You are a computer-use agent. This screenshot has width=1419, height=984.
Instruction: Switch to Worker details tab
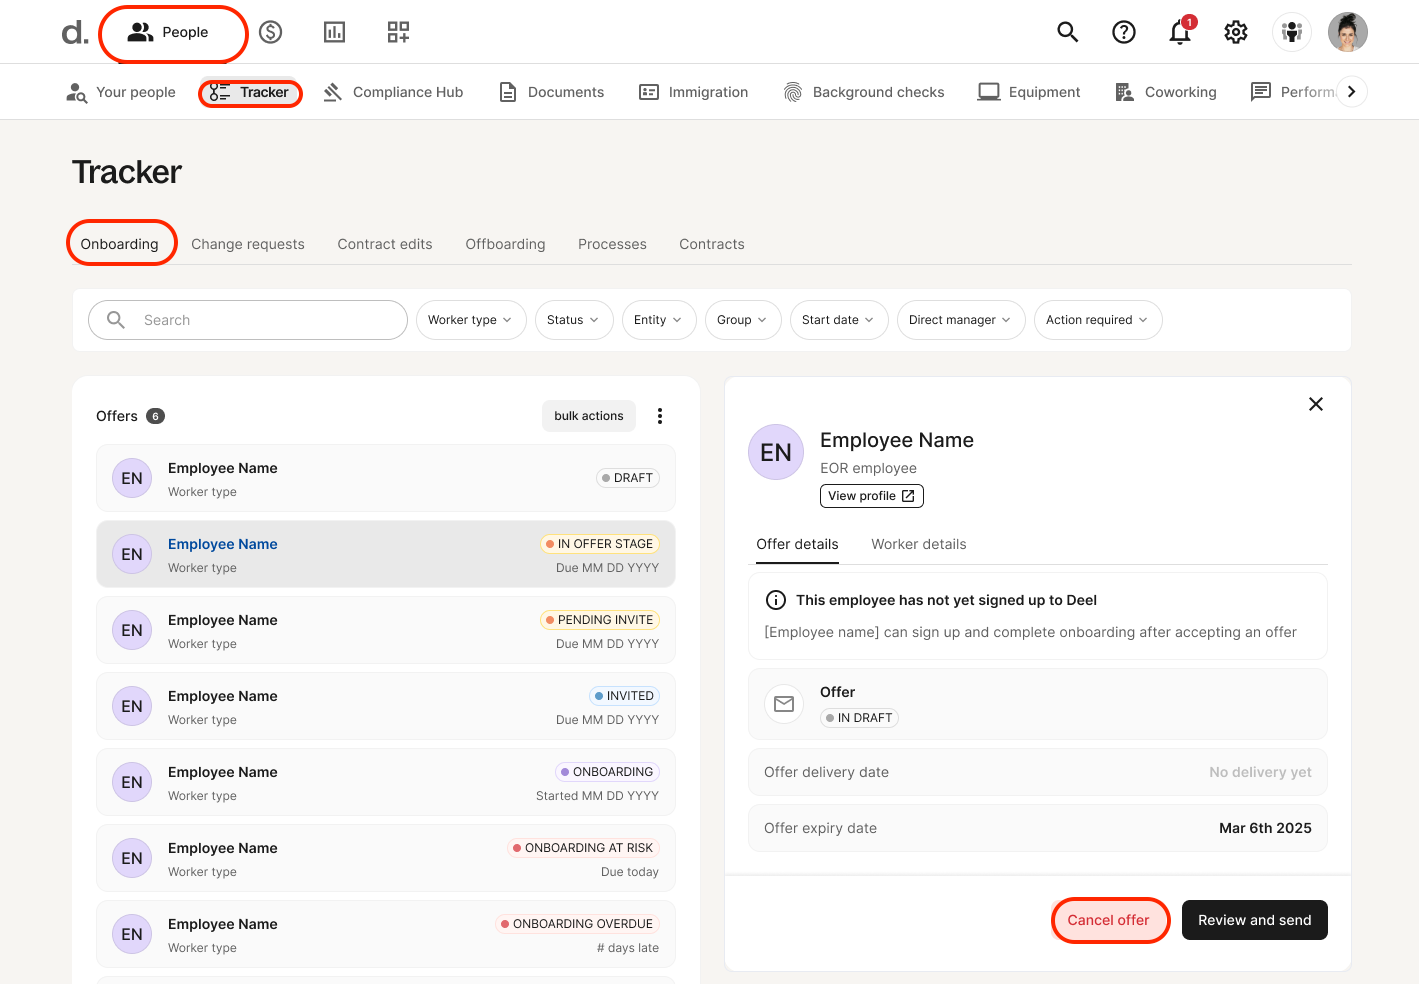pos(918,544)
